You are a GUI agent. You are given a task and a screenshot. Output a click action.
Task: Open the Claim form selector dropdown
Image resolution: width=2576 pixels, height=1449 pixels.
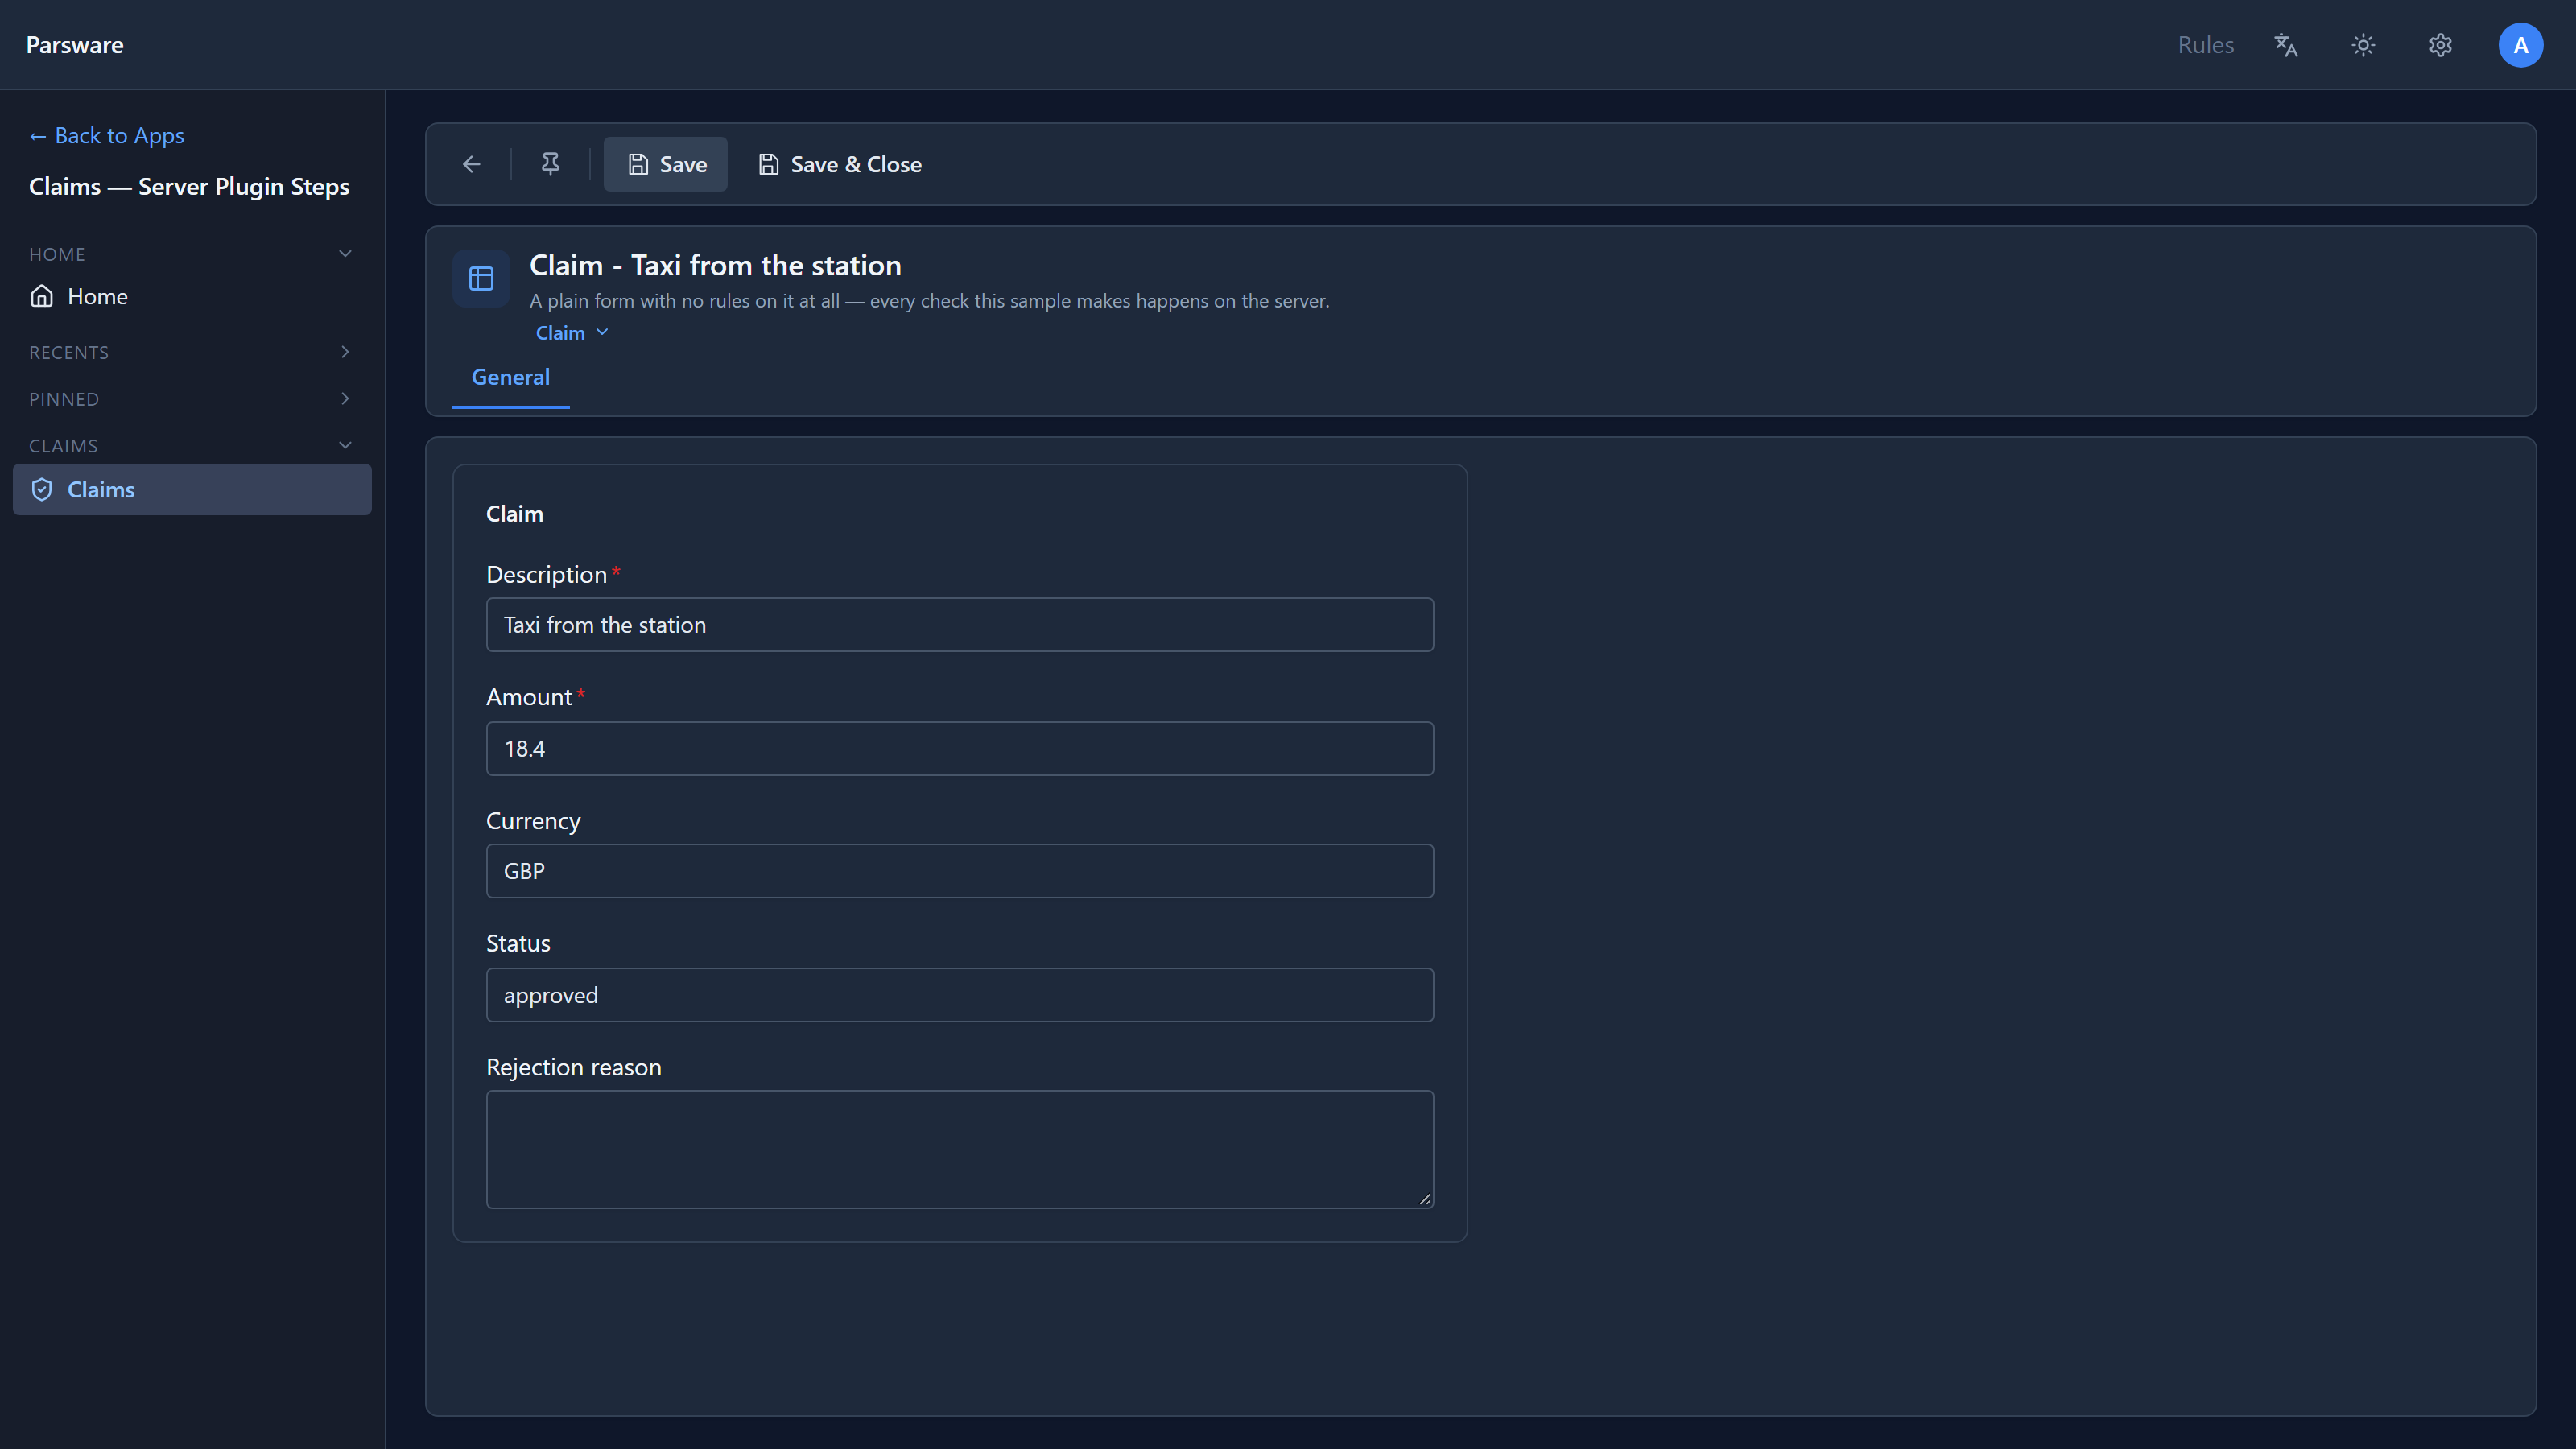pos(572,333)
